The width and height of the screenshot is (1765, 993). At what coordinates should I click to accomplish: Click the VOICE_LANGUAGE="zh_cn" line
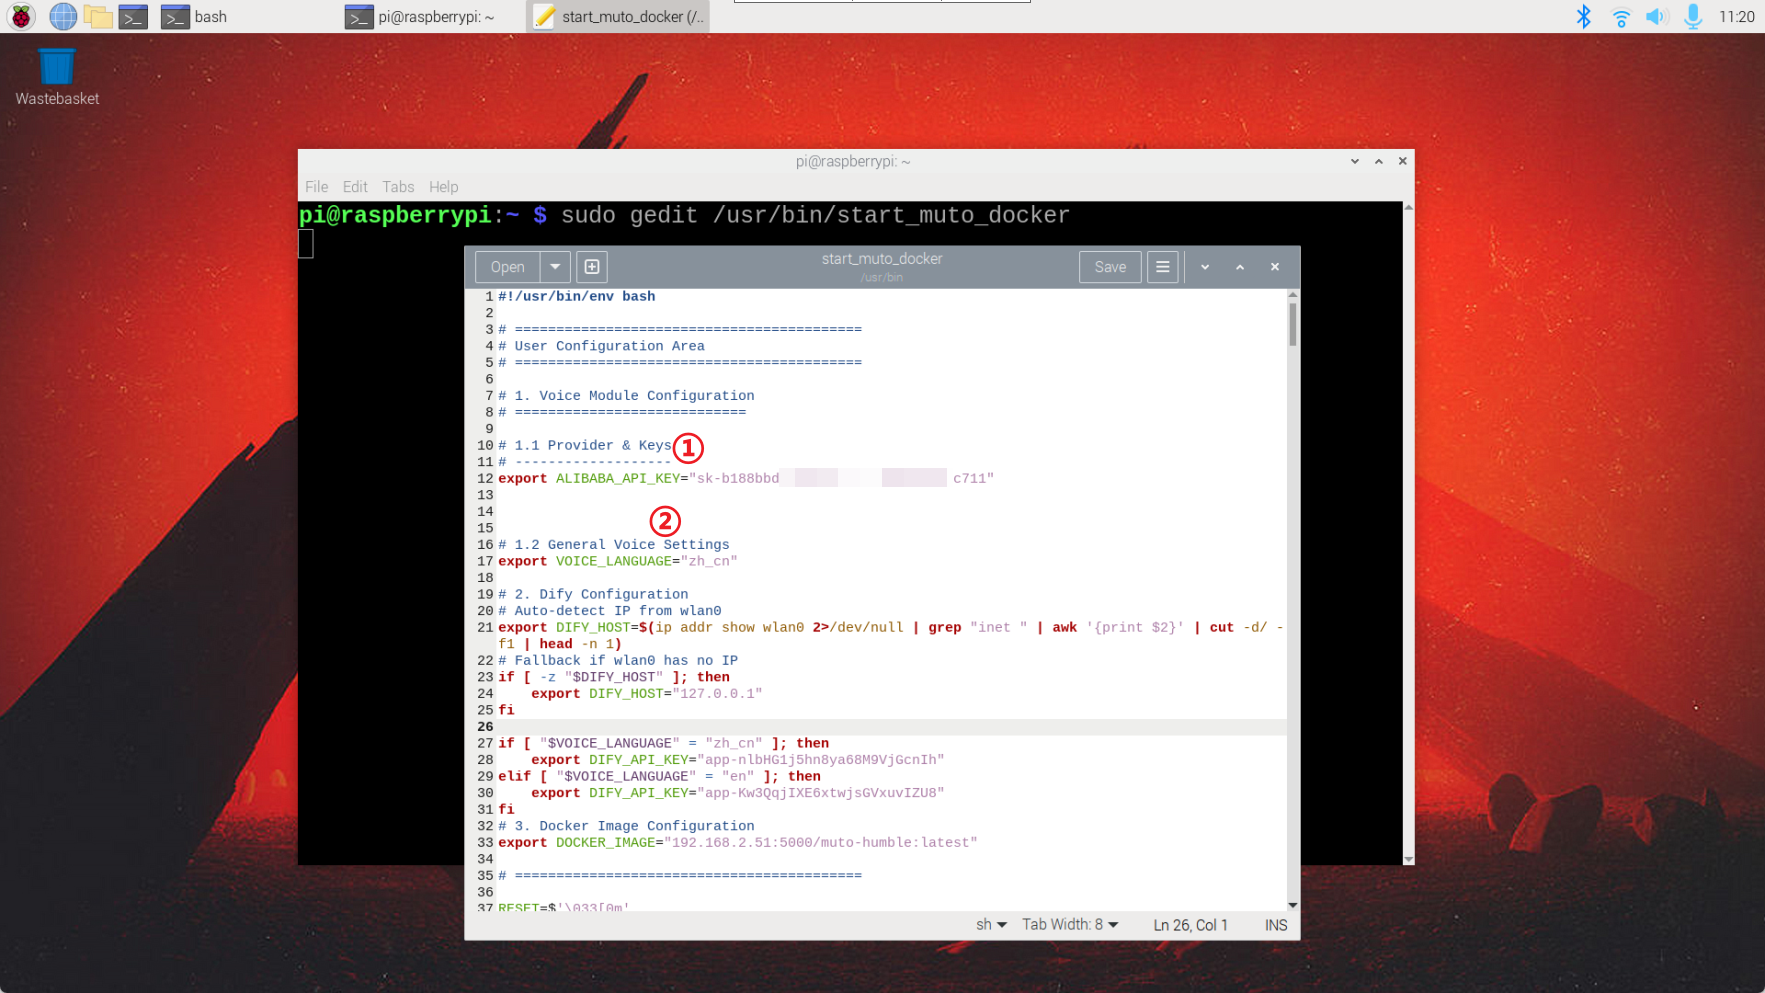point(618,562)
